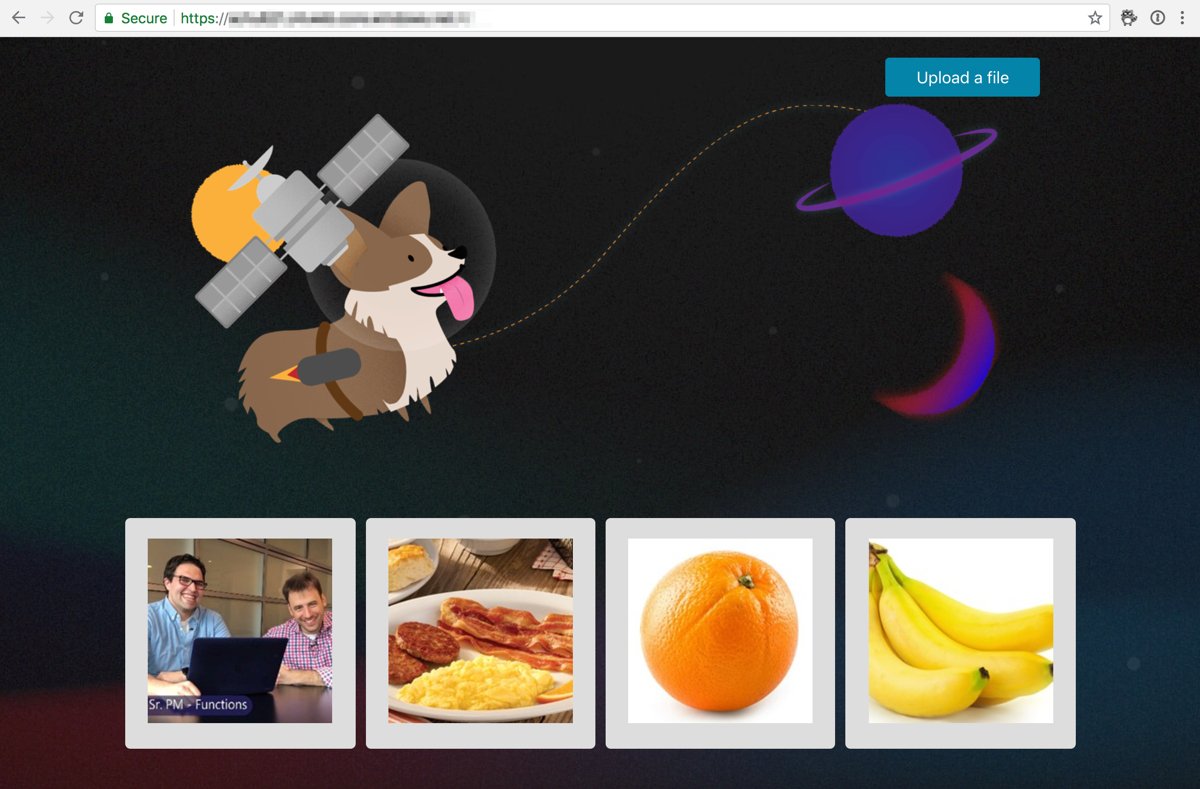
Task: Bookmark this page with the star icon
Action: [x=1095, y=18]
